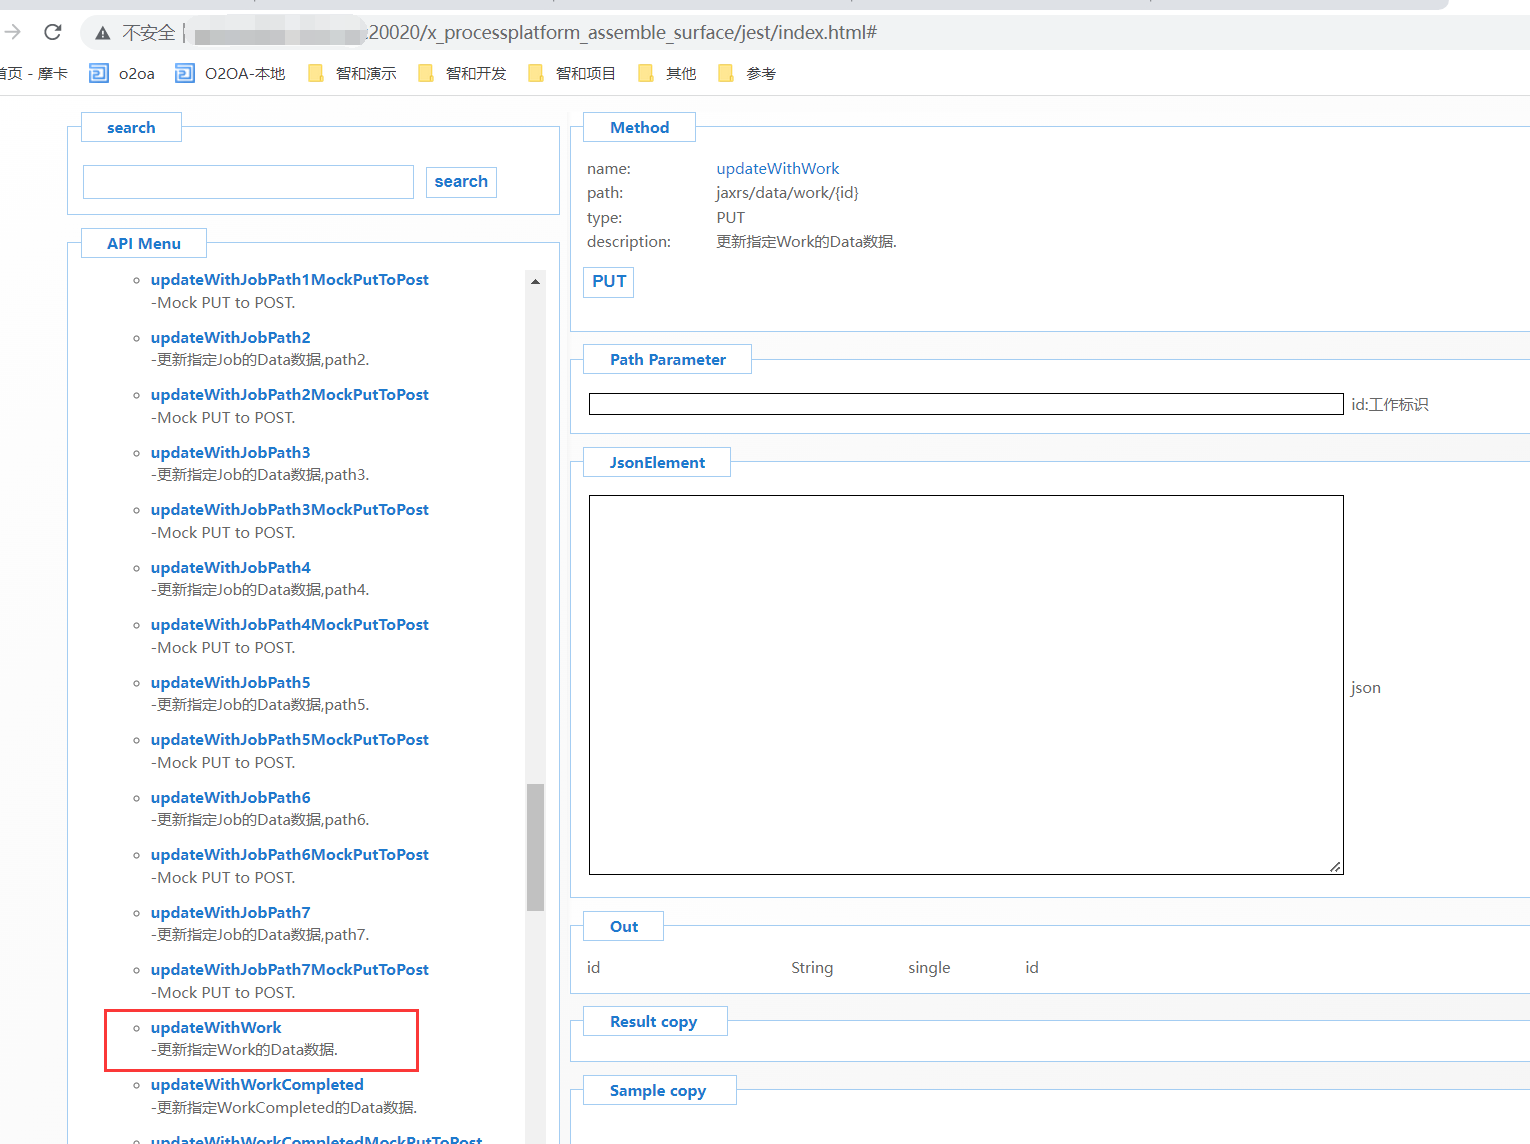The width and height of the screenshot is (1530, 1144).
Task: Open the 参考 bookmark folder
Action: pos(748,73)
